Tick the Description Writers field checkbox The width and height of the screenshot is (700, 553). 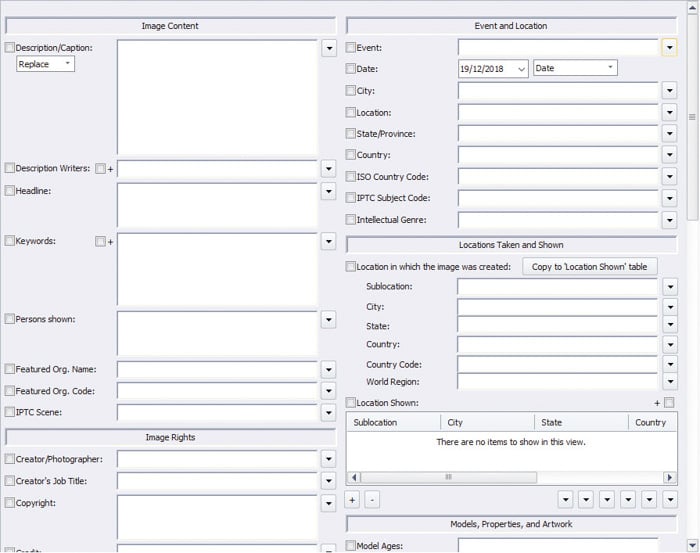click(x=9, y=168)
